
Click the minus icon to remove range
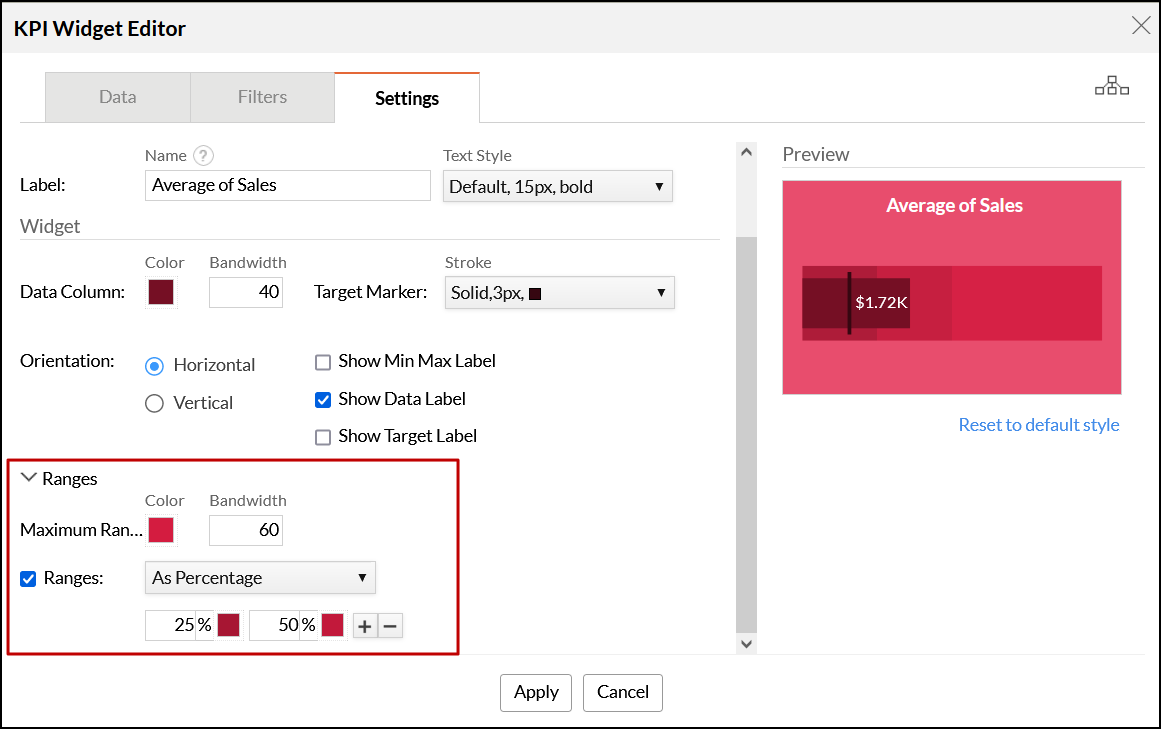point(391,626)
